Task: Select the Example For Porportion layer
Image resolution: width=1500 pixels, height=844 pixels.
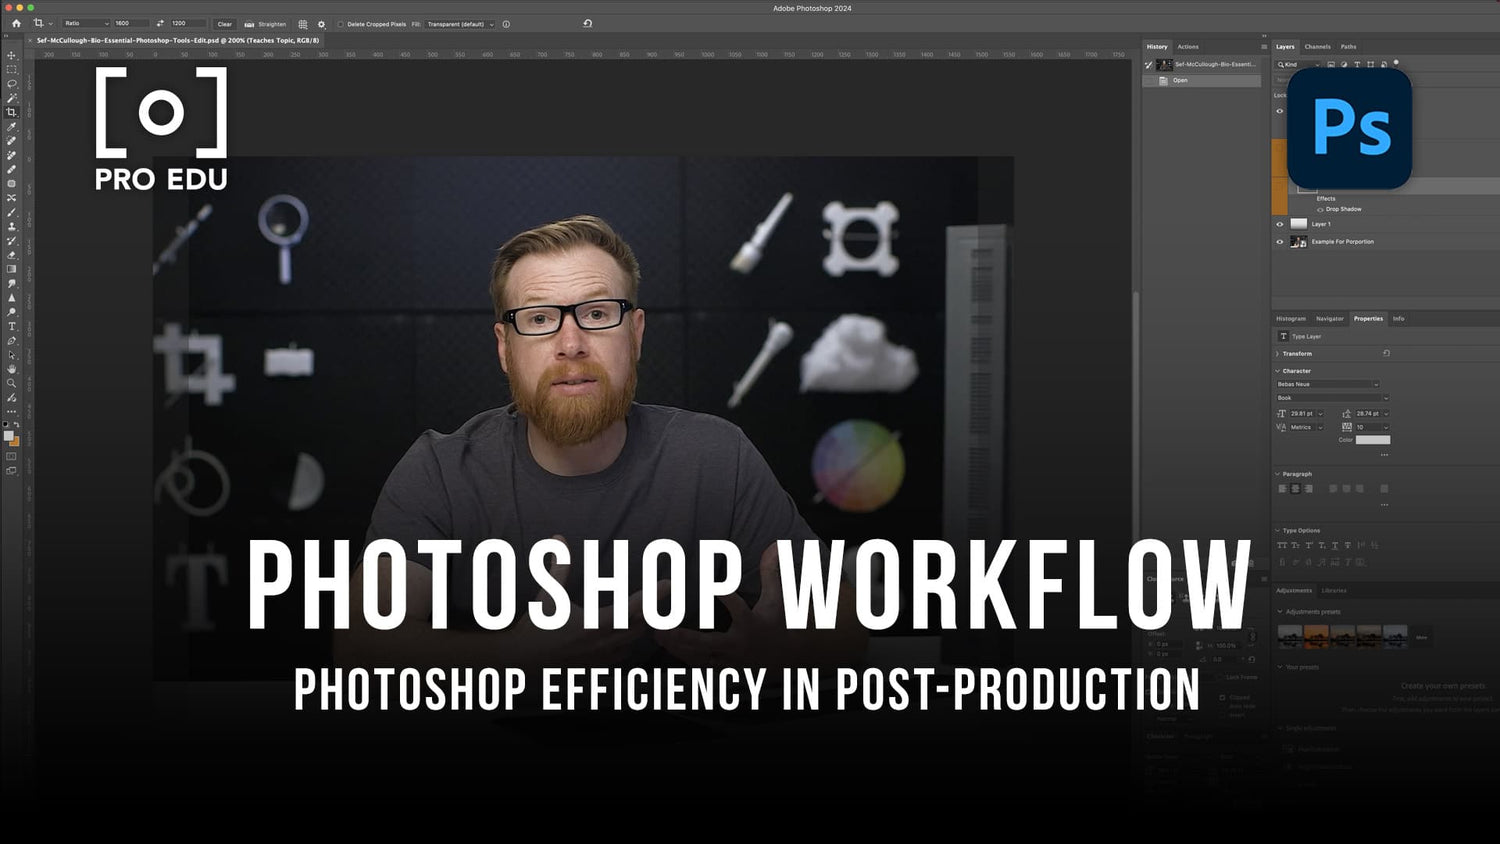Action: pos(1342,241)
